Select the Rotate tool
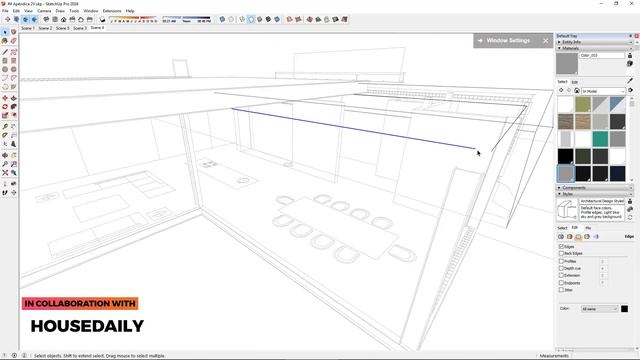This screenshot has height=360, width=640. (x=5, y=107)
